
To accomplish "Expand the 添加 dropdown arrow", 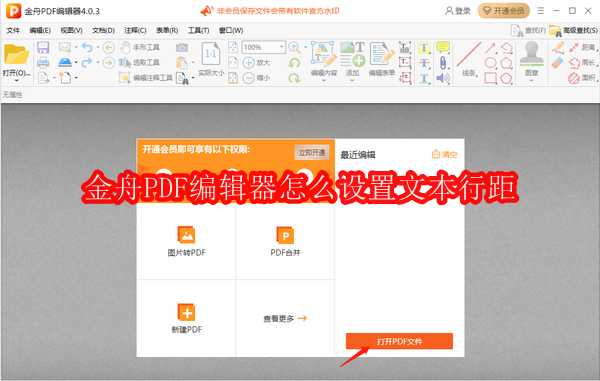I will coord(352,80).
